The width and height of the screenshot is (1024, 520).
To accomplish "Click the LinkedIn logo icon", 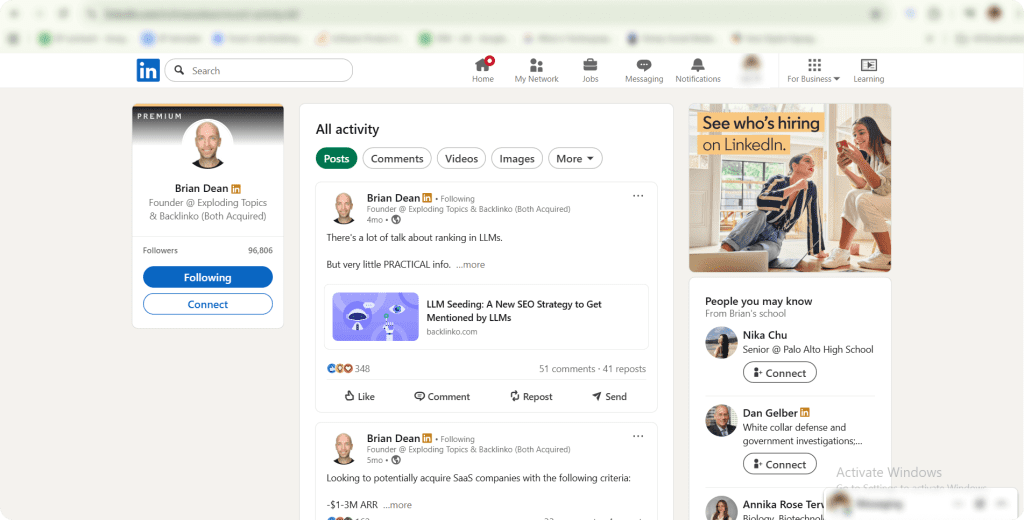I will coord(148,71).
